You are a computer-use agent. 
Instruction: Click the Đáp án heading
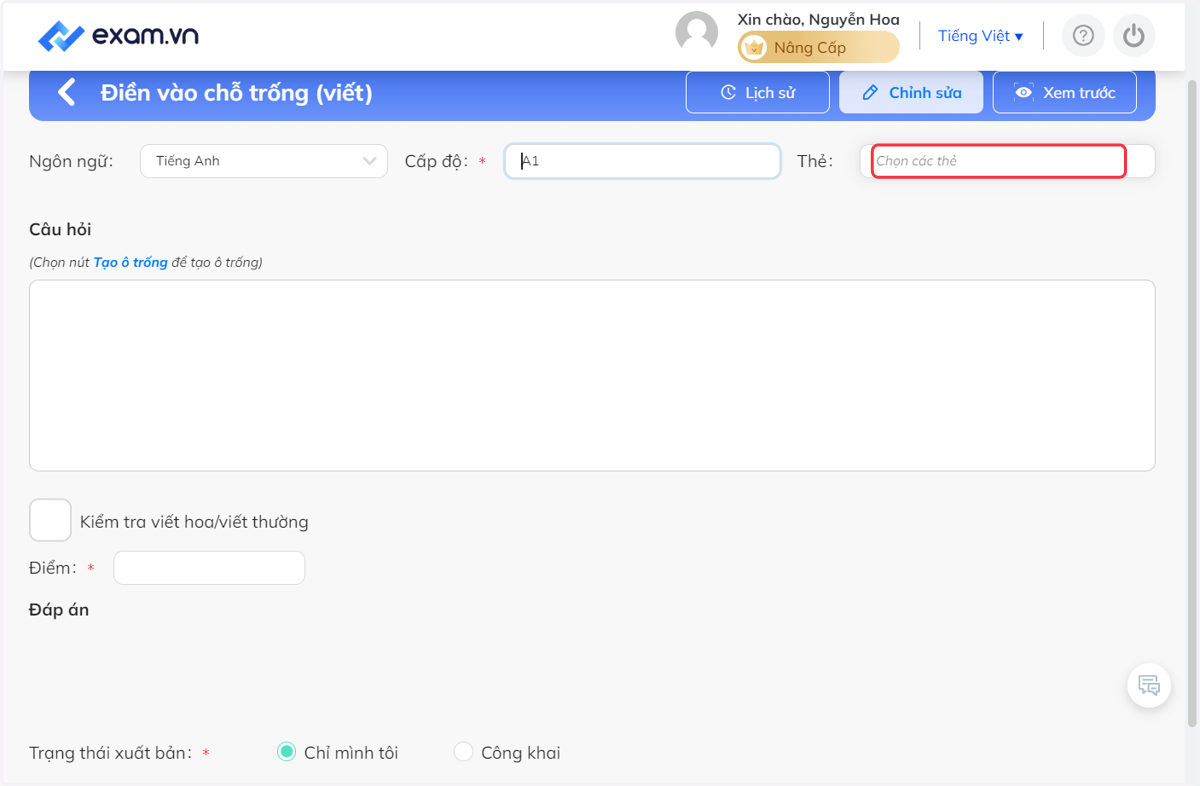(x=59, y=609)
